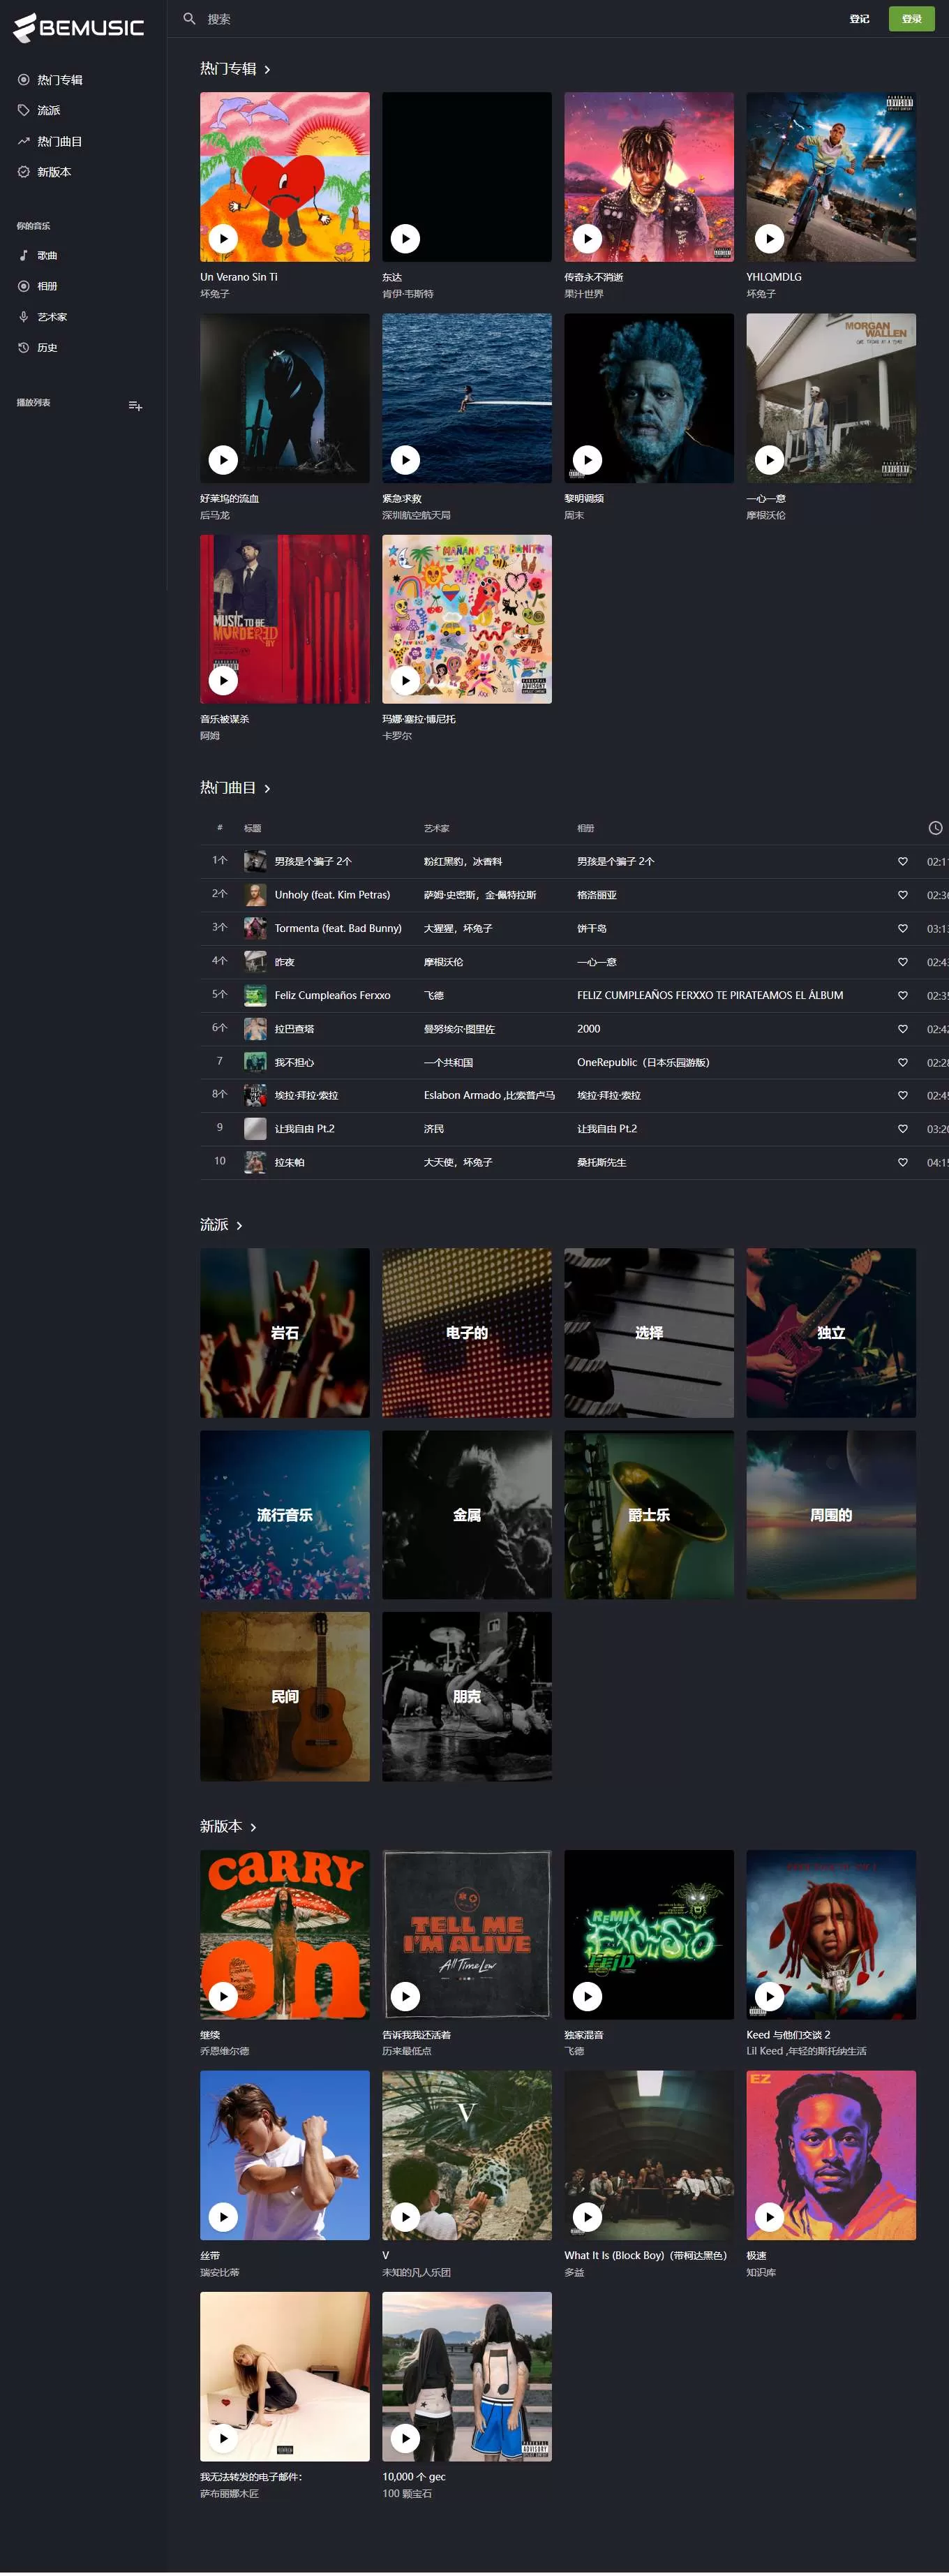Play the 玛娜·塞拉·博尼托 album
Image resolution: width=949 pixels, height=2576 pixels.
point(405,680)
